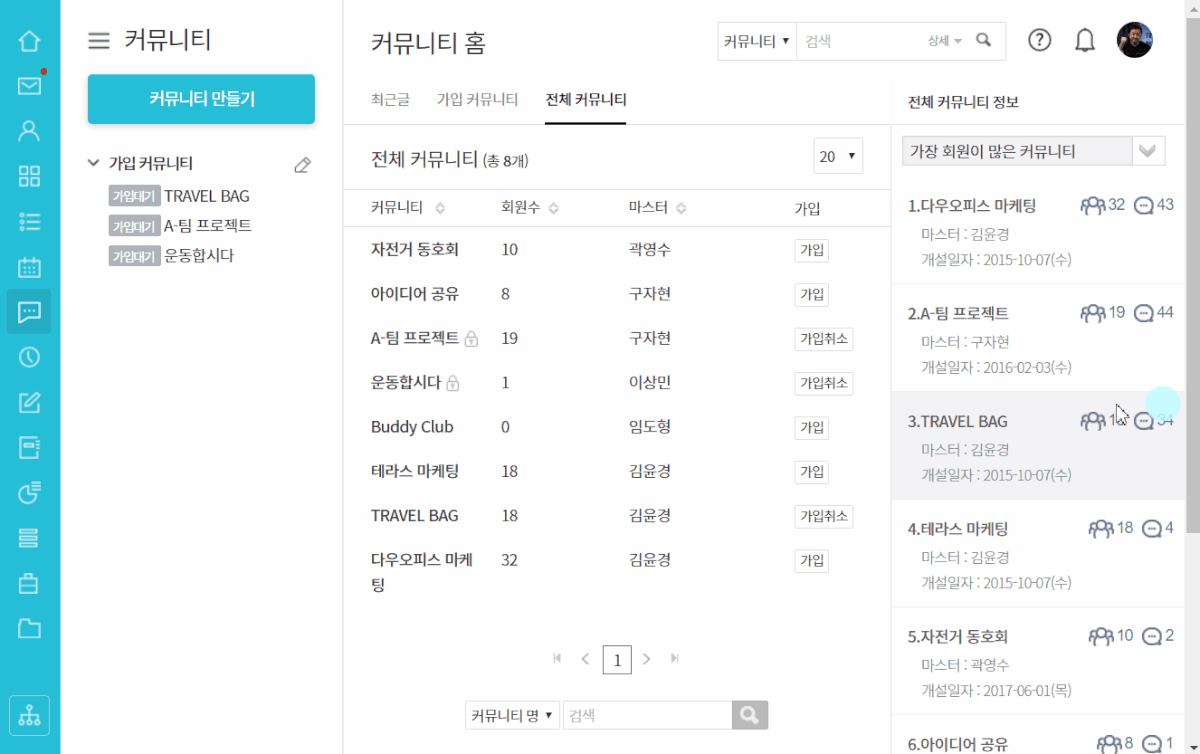
Task: Click the bottom community name search field
Action: [648, 715]
